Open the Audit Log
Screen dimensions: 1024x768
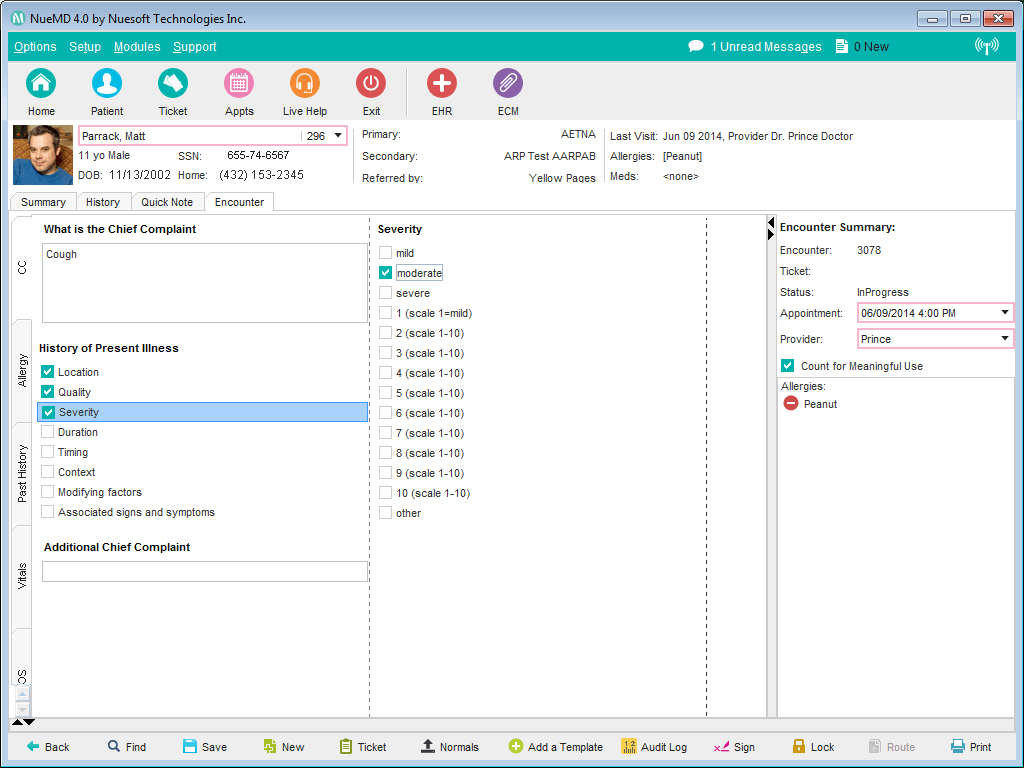click(x=662, y=746)
